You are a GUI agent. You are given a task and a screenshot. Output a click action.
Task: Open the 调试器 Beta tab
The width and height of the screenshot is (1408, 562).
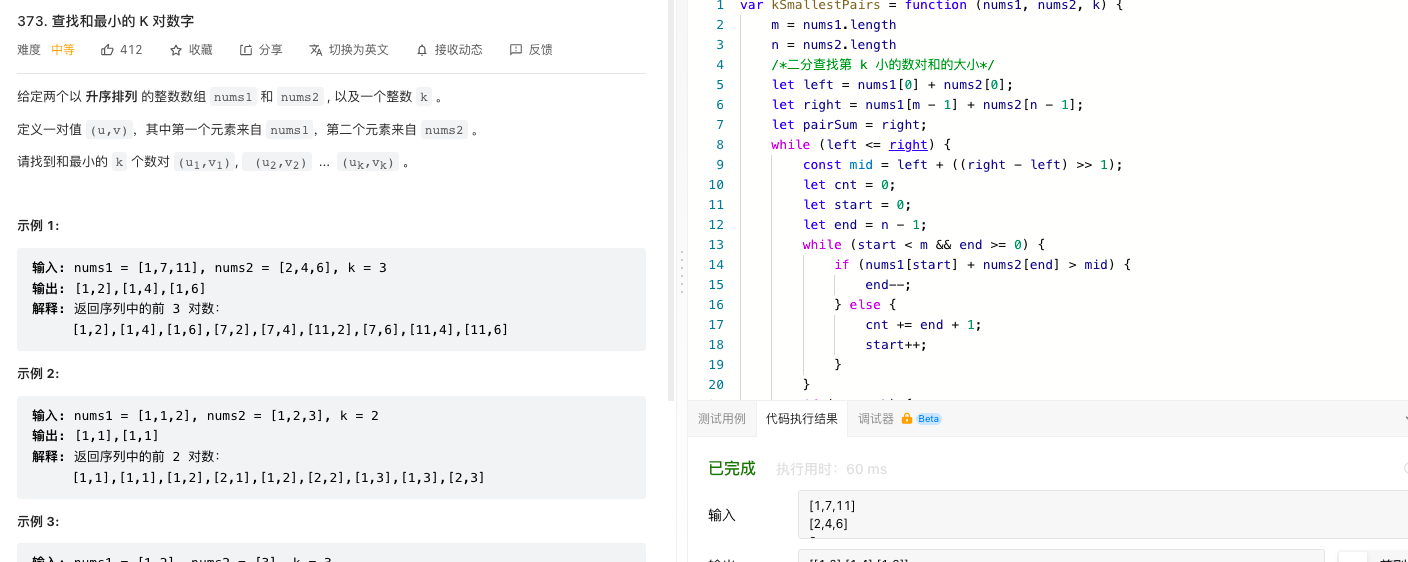click(x=899, y=419)
